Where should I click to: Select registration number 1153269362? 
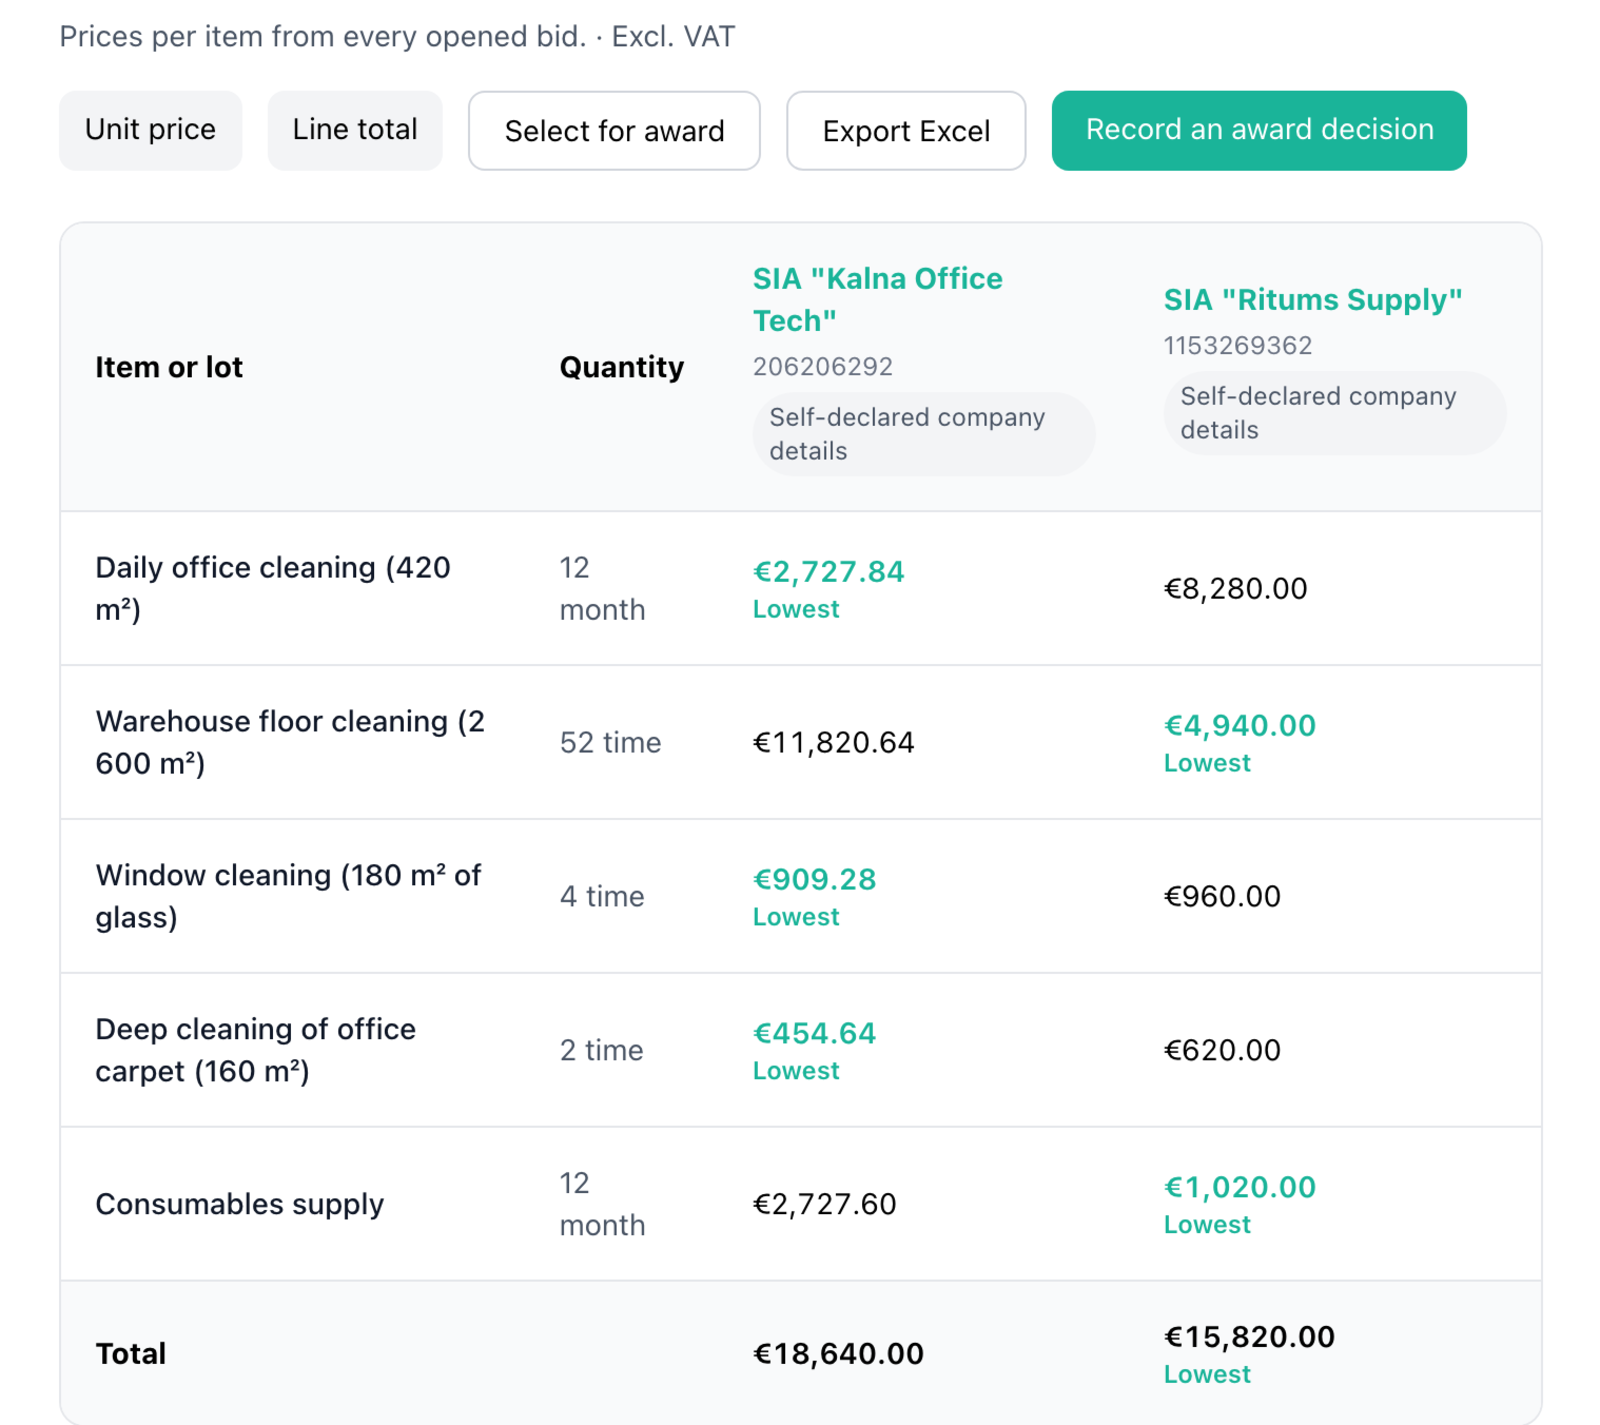(x=1237, y=345)
